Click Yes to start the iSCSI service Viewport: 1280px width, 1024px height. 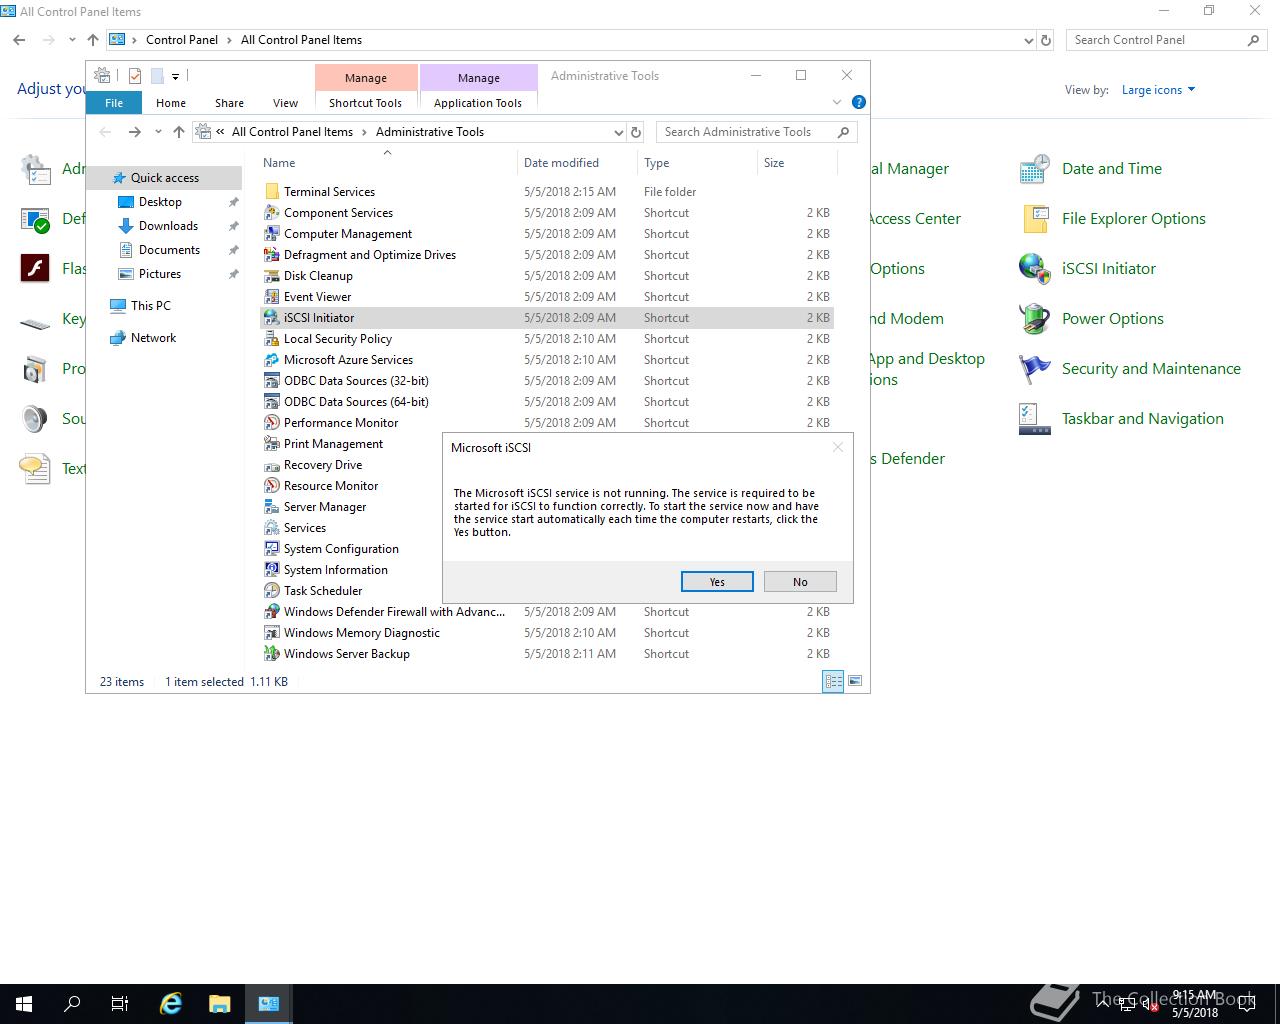click(x=717, y=582)
